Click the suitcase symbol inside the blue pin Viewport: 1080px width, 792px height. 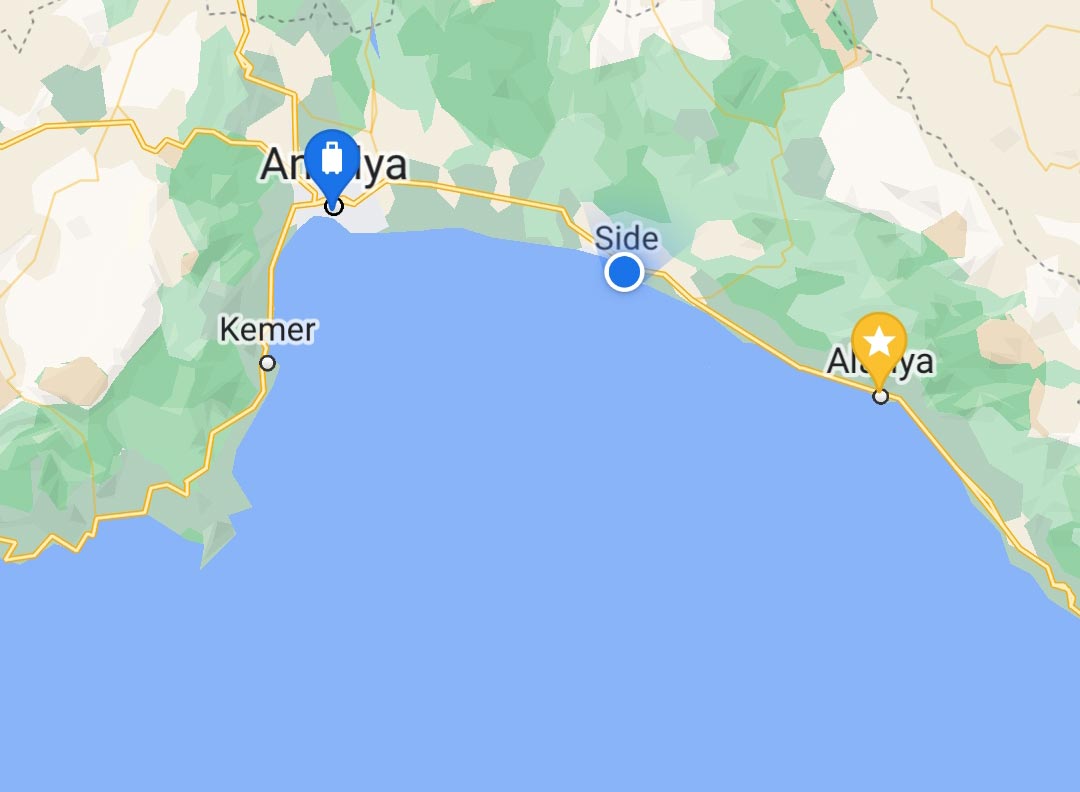click(x=332, y=158)
